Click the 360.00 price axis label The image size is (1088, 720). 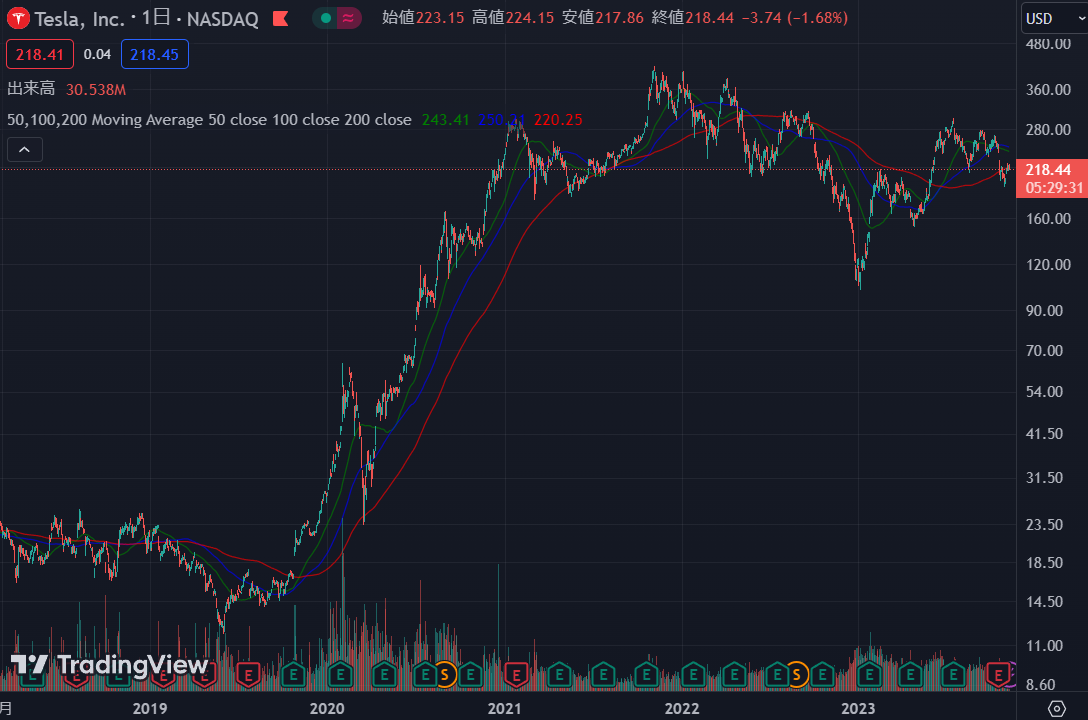(x=1048, y=89)
